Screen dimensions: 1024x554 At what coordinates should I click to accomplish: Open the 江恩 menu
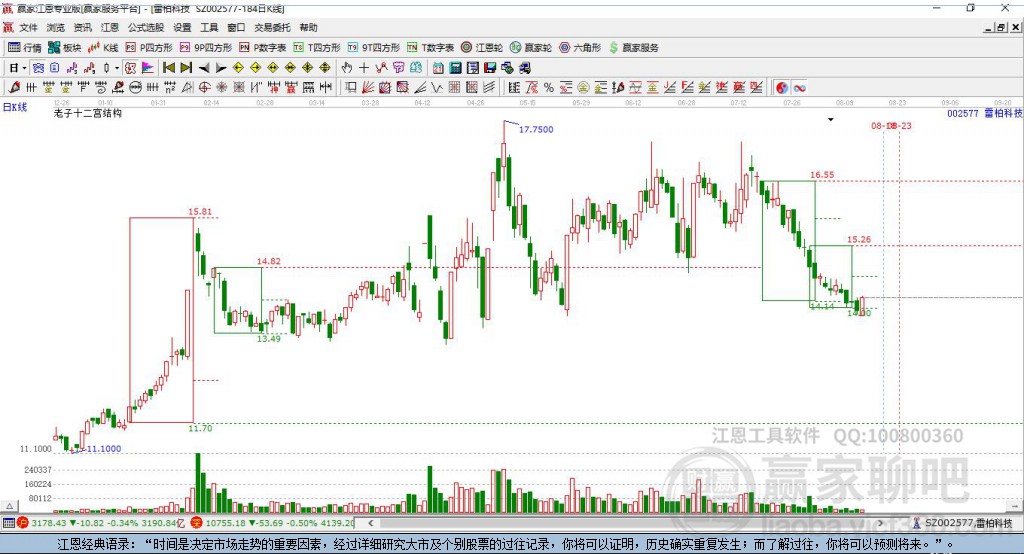click(x=110, y=27)
